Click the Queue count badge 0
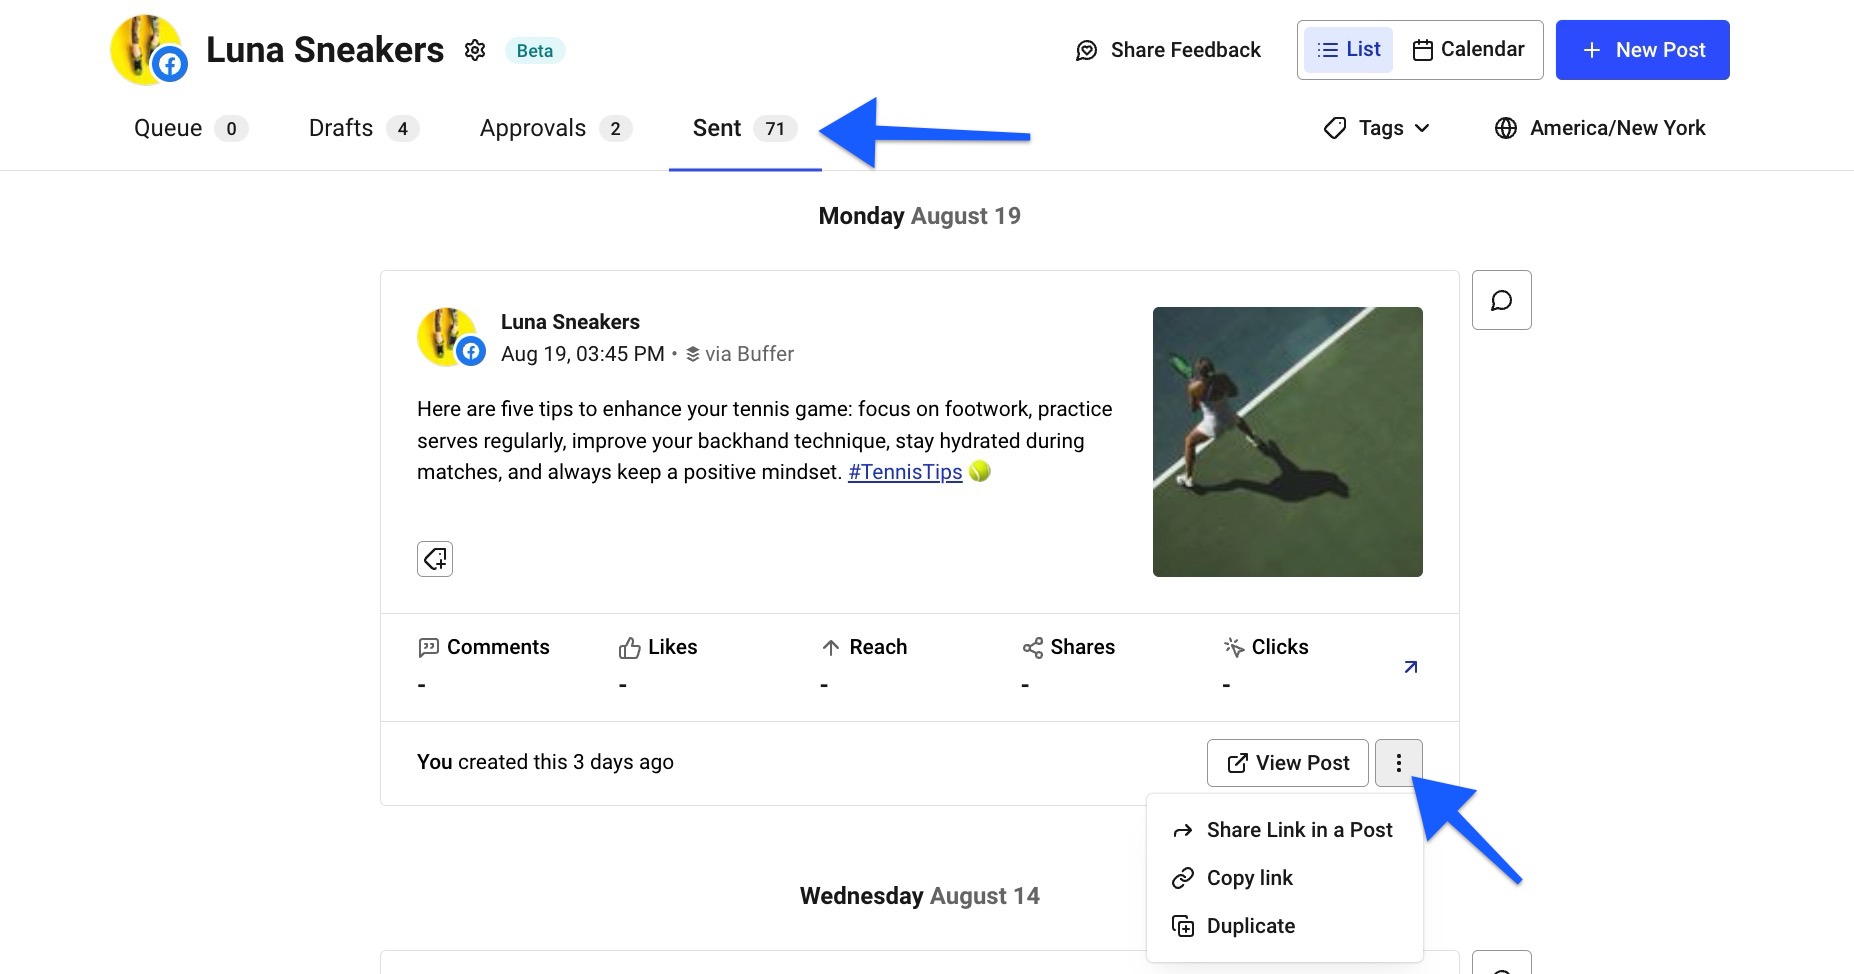The height and width of the screenshot is (974, 1854). point(231,128)
